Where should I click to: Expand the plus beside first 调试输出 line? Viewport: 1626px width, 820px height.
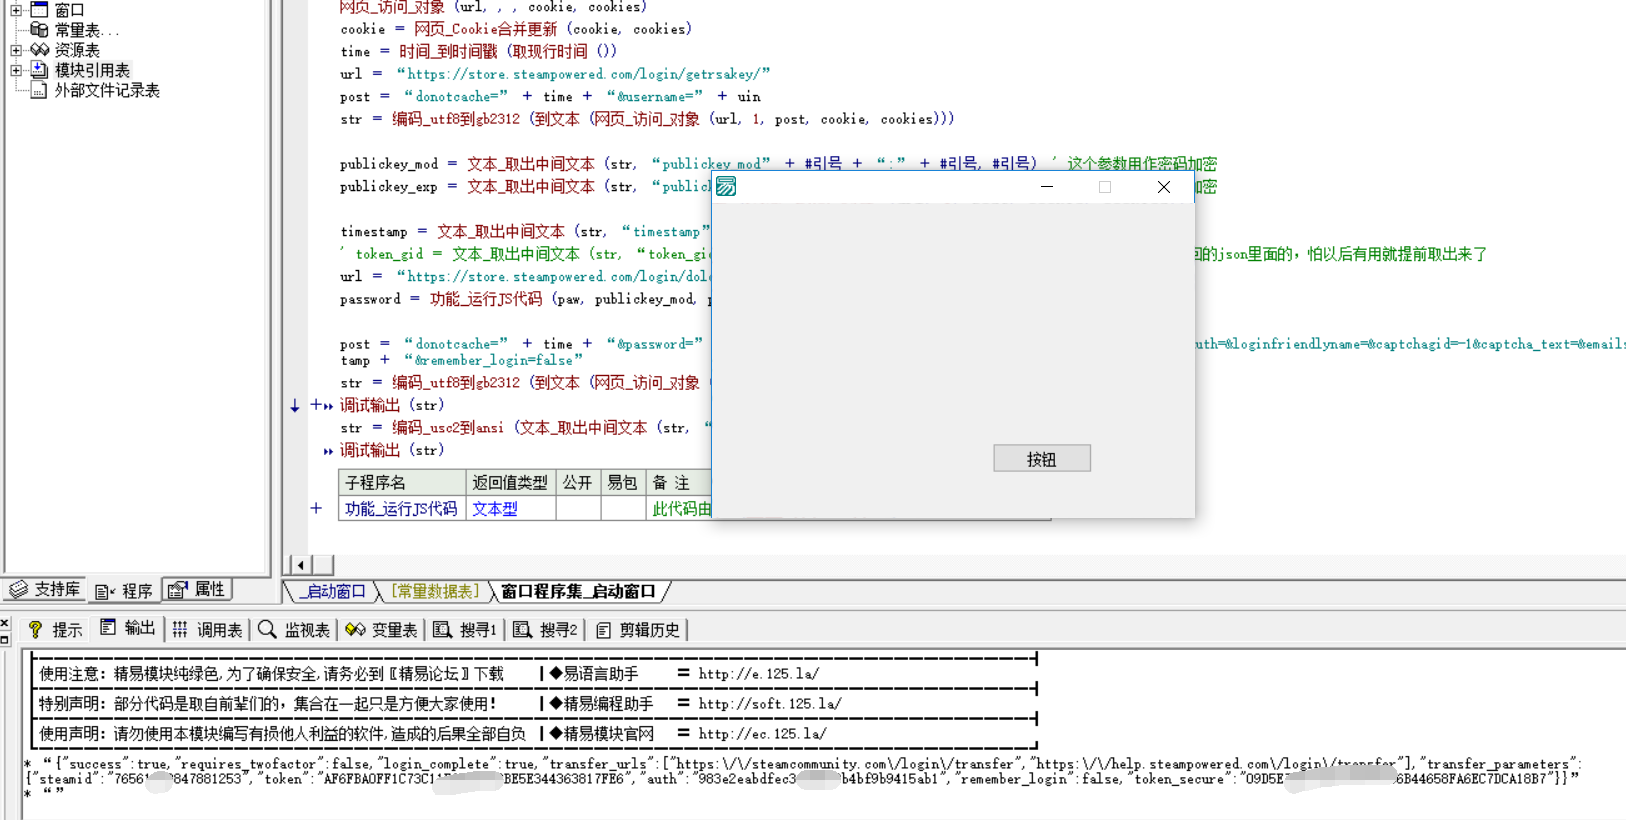tap(316, 405)
